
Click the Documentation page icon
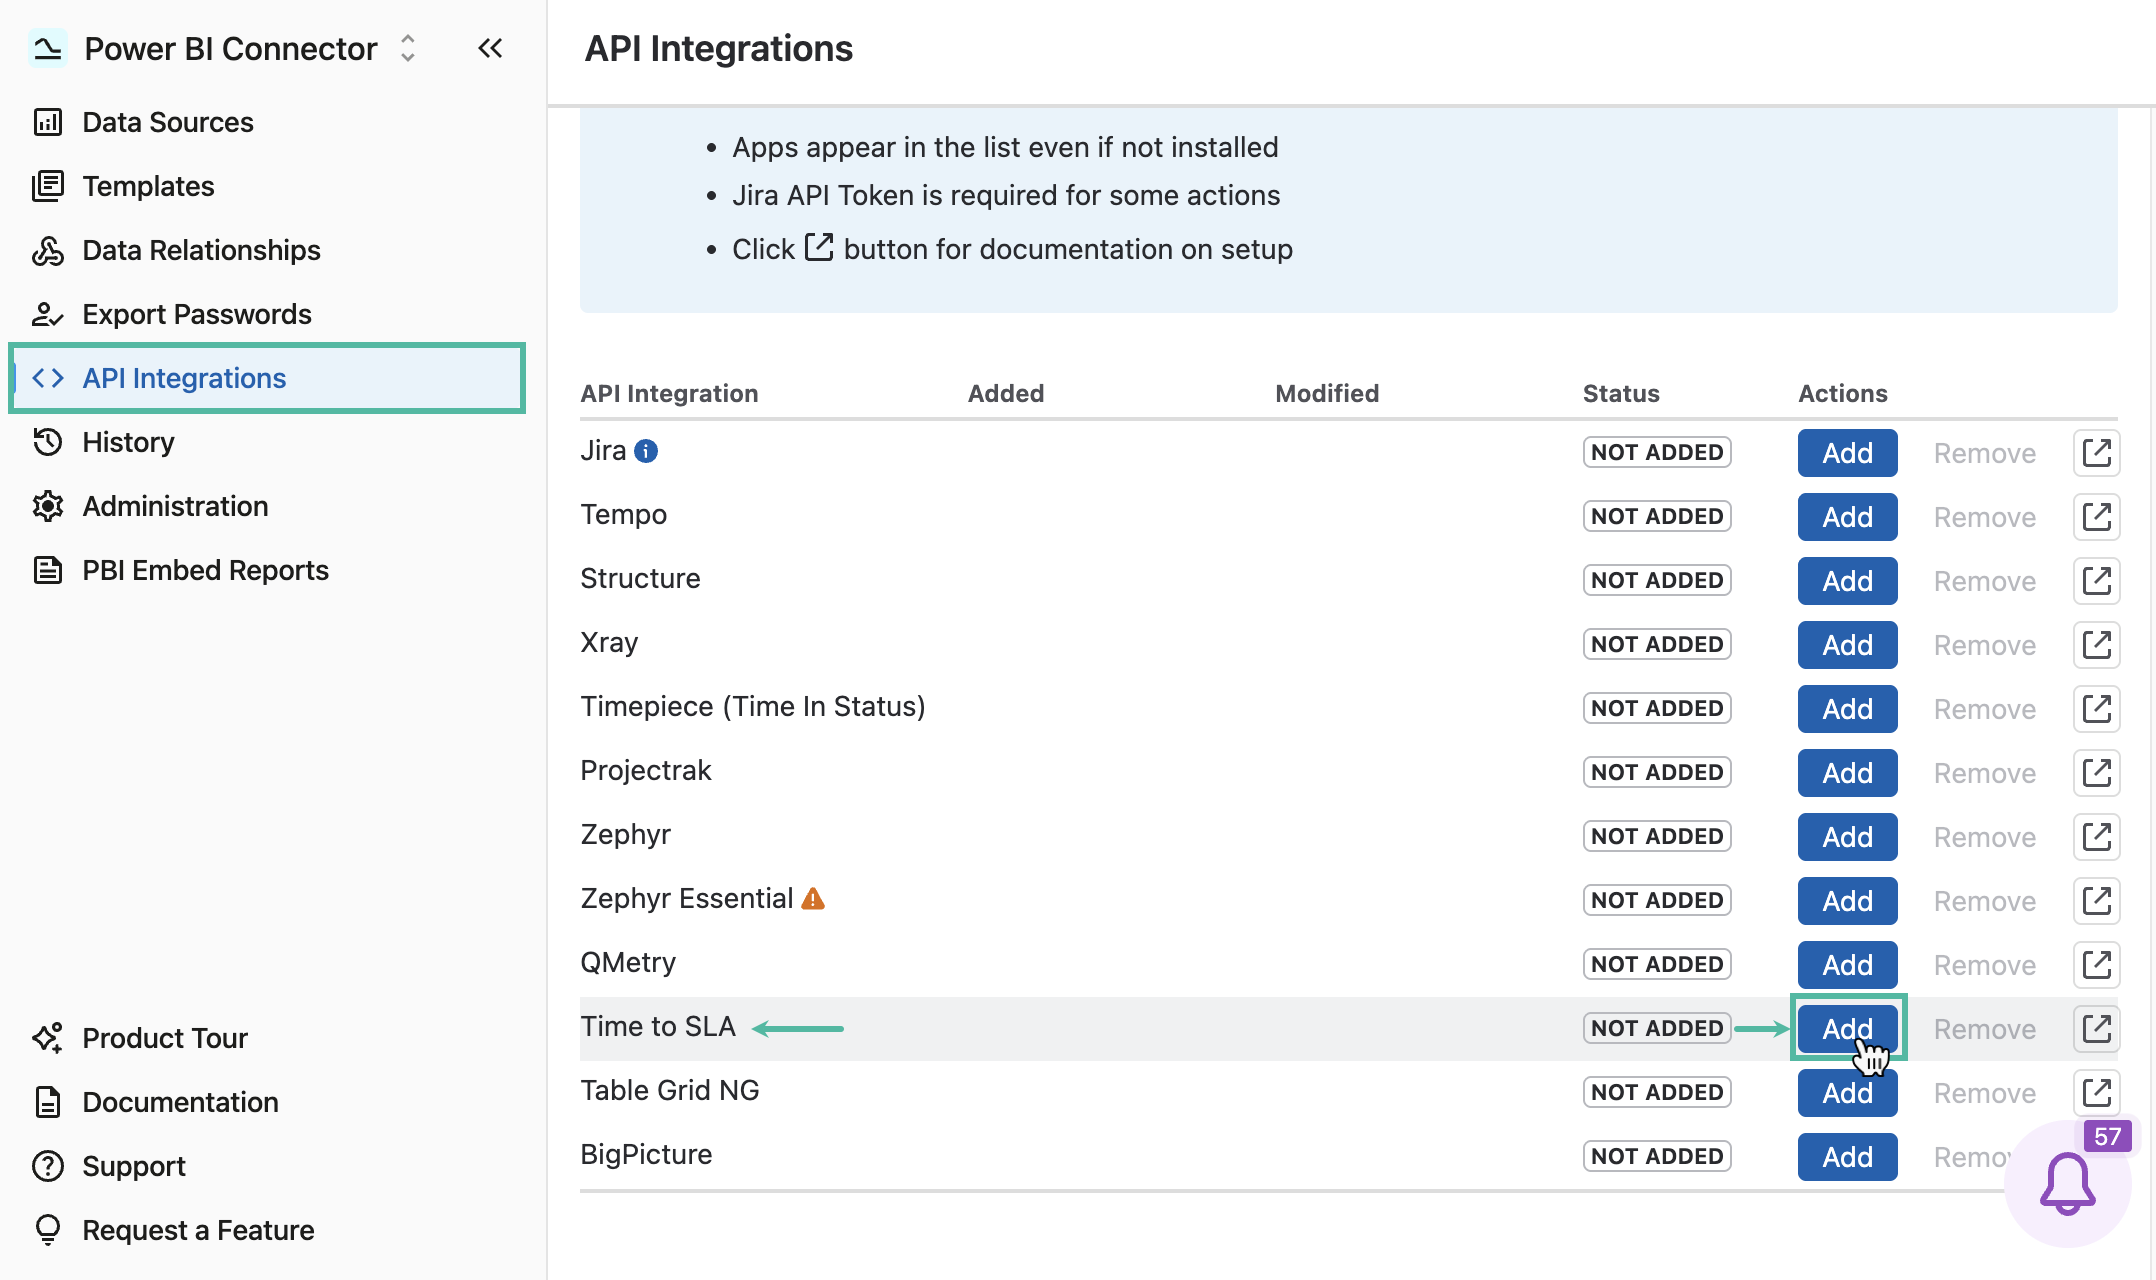(48, 1102)
